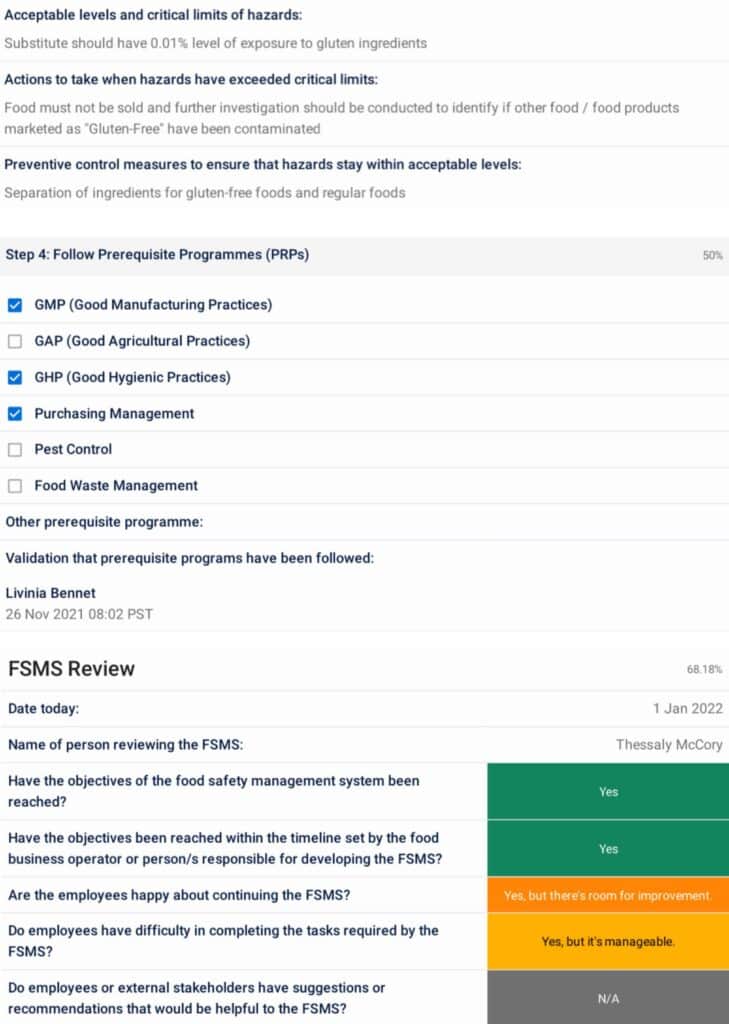Uncheck GMP (Good Manufacturing Practices) checkbox
This screenshot has width=729, height=1024.
pos(15,305)
